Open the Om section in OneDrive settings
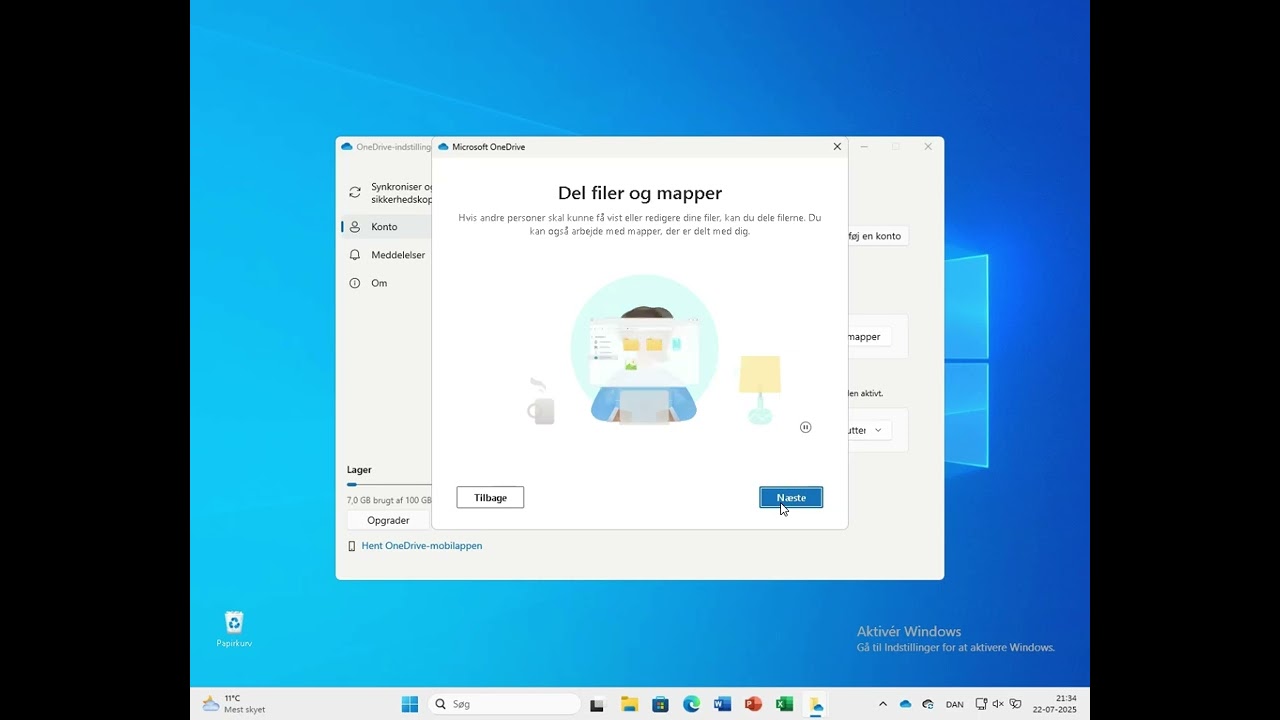The width and height of the screenshot is (1280, 720). (x=380, y=283)
